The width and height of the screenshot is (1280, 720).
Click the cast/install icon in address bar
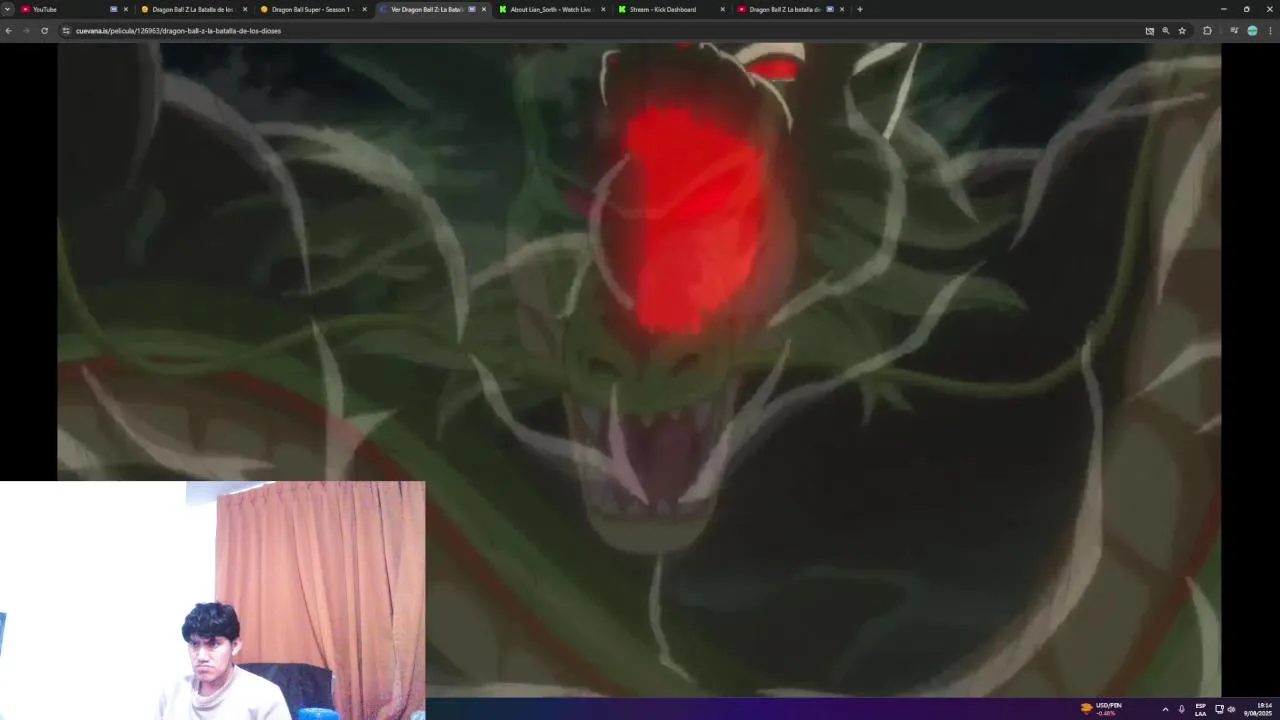click(1149, 31)
